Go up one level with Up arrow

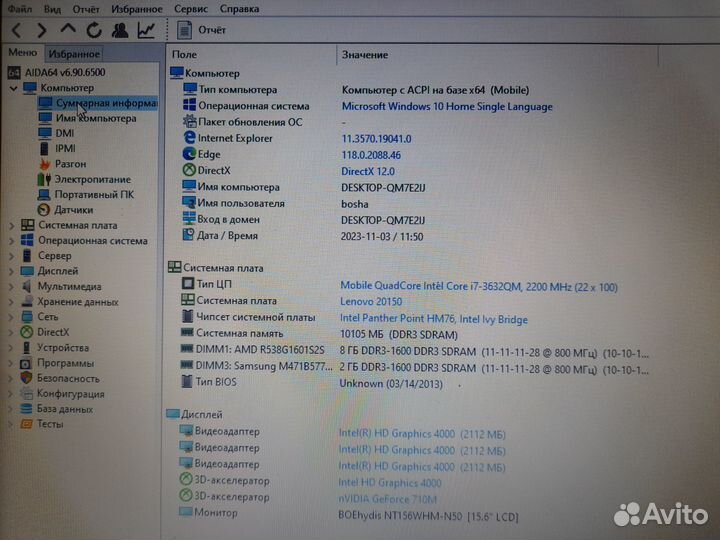[68, 29]
